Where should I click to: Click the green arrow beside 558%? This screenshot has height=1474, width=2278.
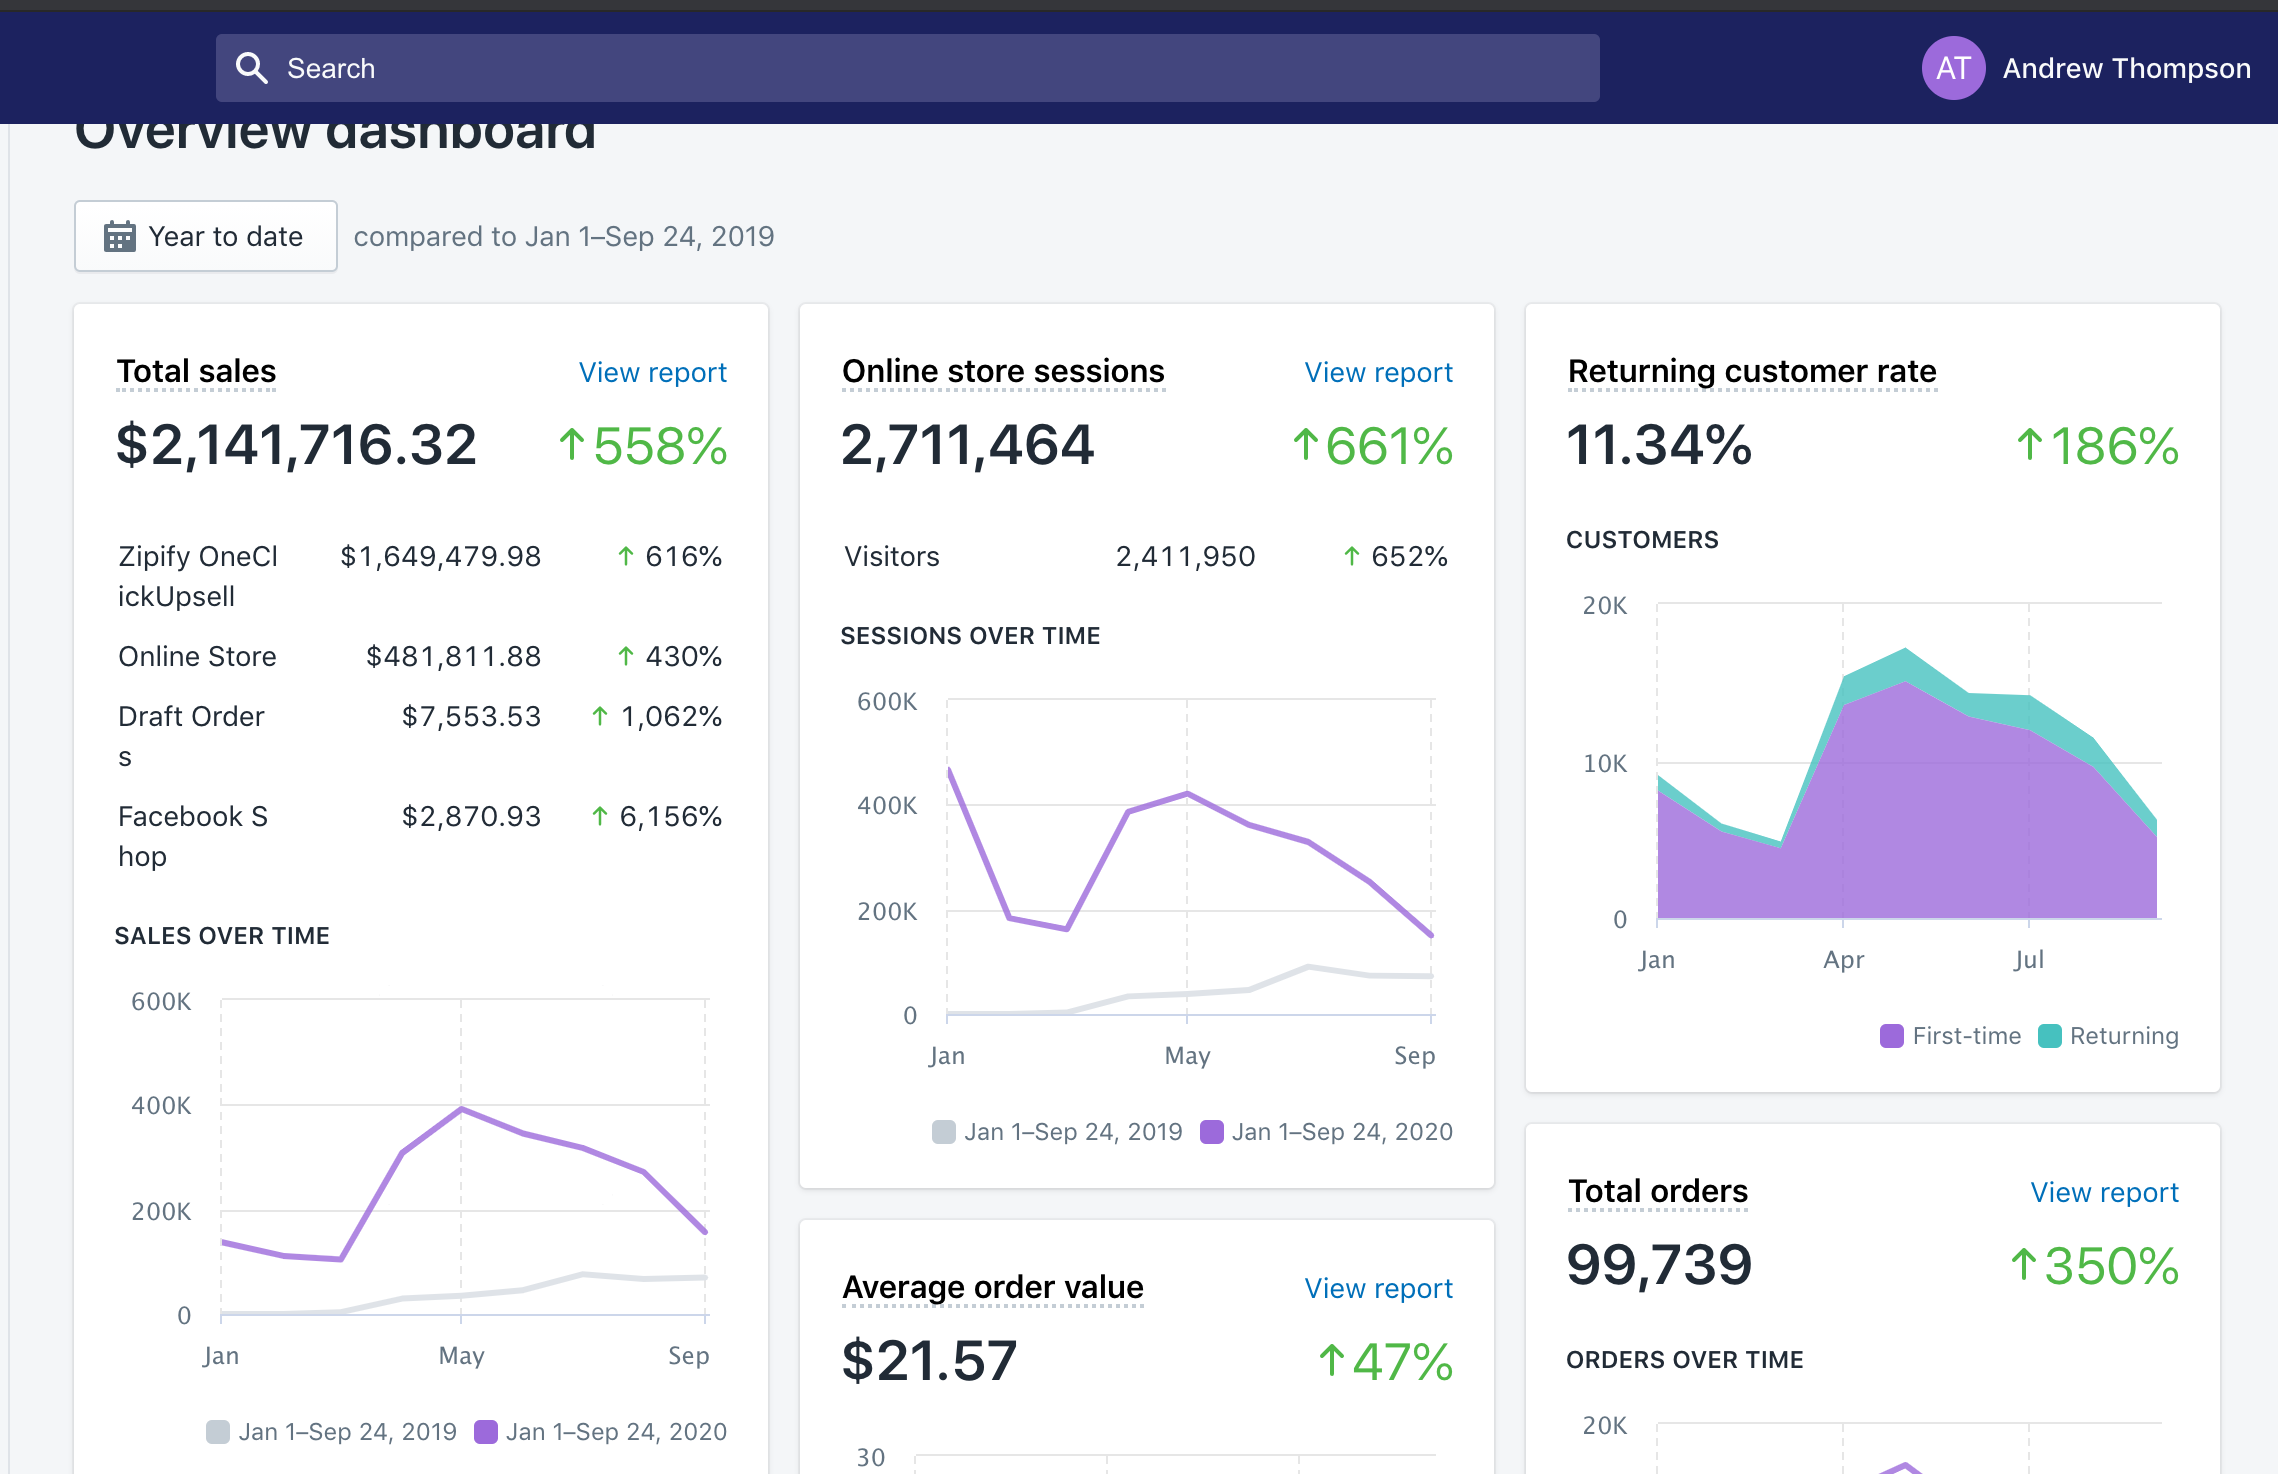tap(571, 445)
